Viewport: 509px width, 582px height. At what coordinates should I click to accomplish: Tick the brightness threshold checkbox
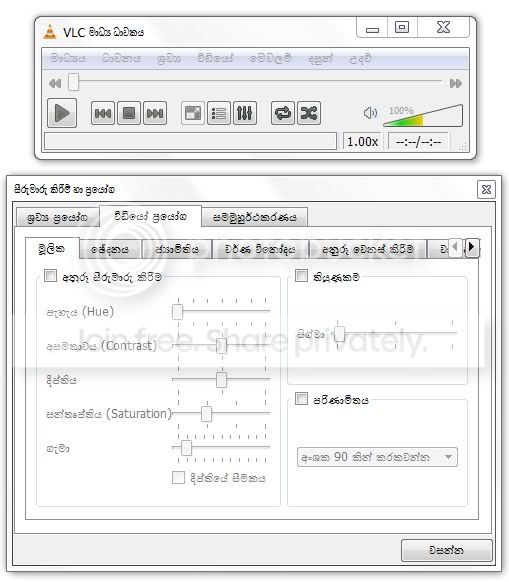(178, 477)
